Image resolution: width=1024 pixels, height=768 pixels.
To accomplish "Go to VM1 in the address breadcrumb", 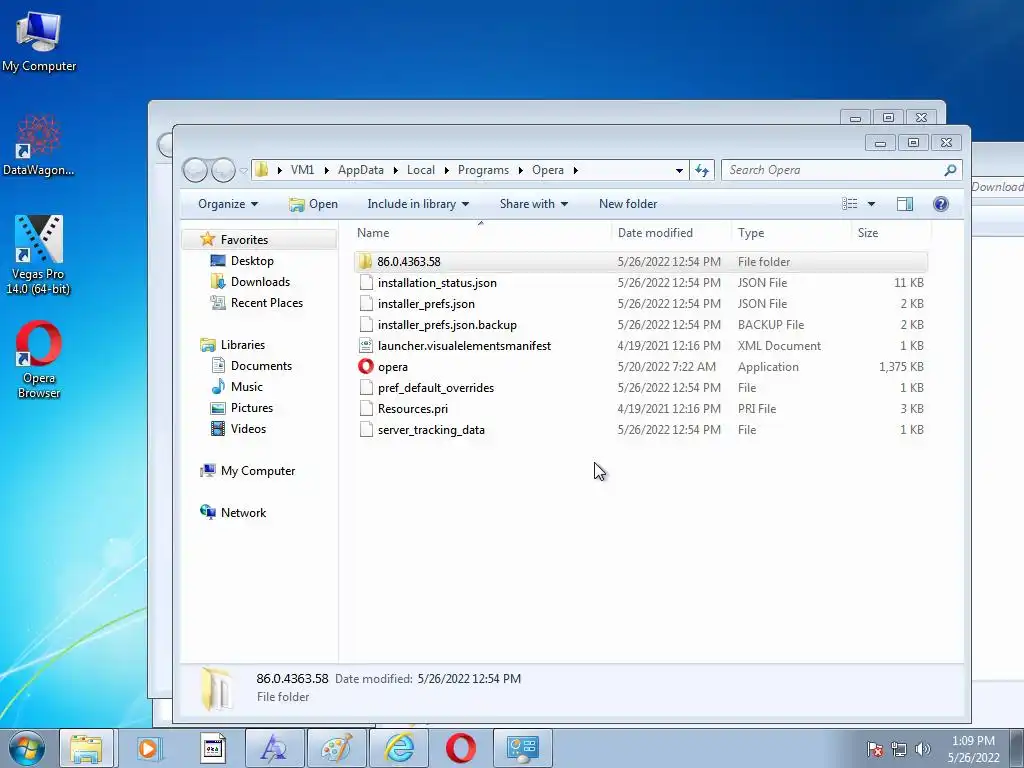I will [302, 170].
